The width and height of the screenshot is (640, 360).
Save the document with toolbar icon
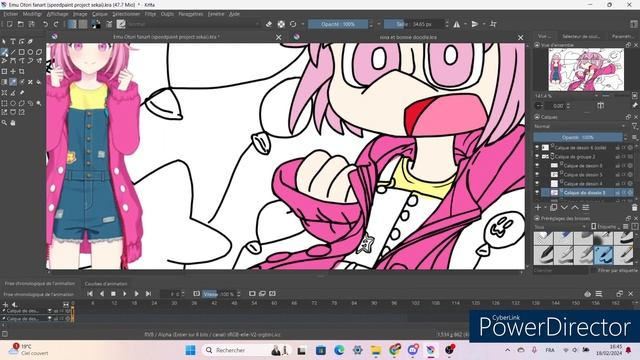pyautogui.click(x=31, y=24)
